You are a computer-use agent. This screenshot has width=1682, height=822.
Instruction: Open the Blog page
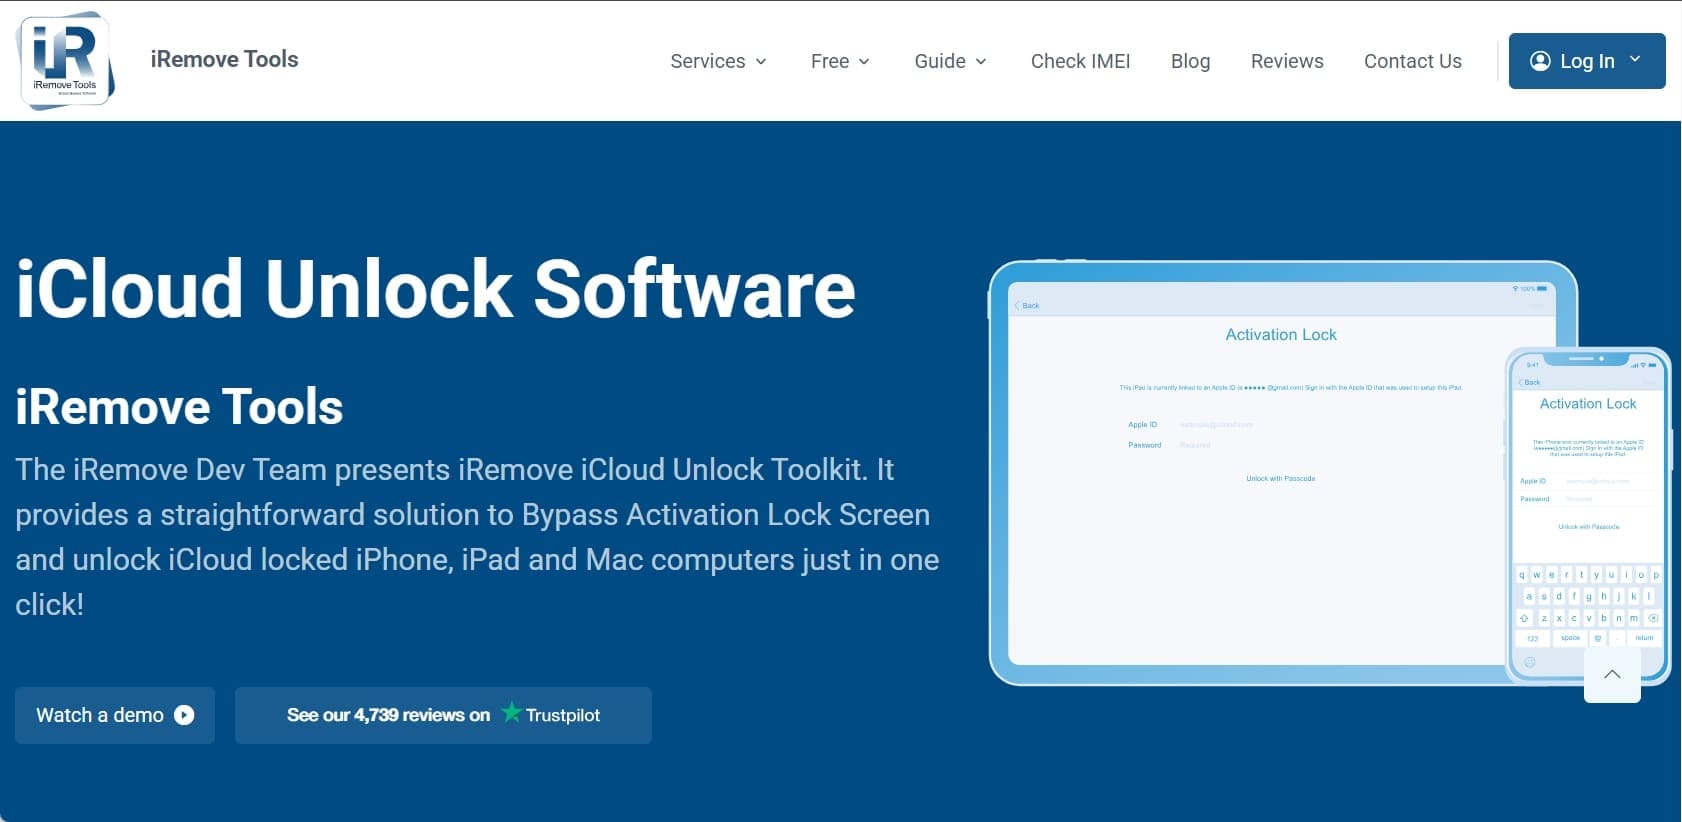click(x=1190, y=61)
